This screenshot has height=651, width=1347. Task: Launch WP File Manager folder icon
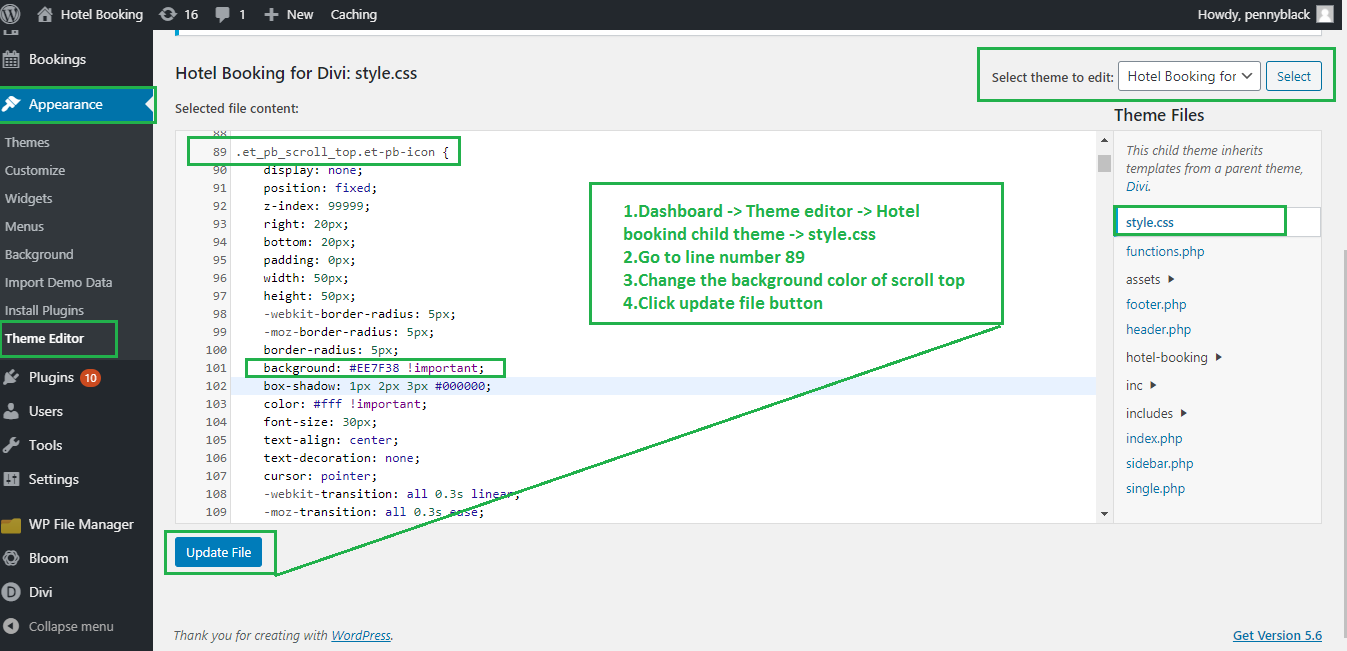point(12,524)
